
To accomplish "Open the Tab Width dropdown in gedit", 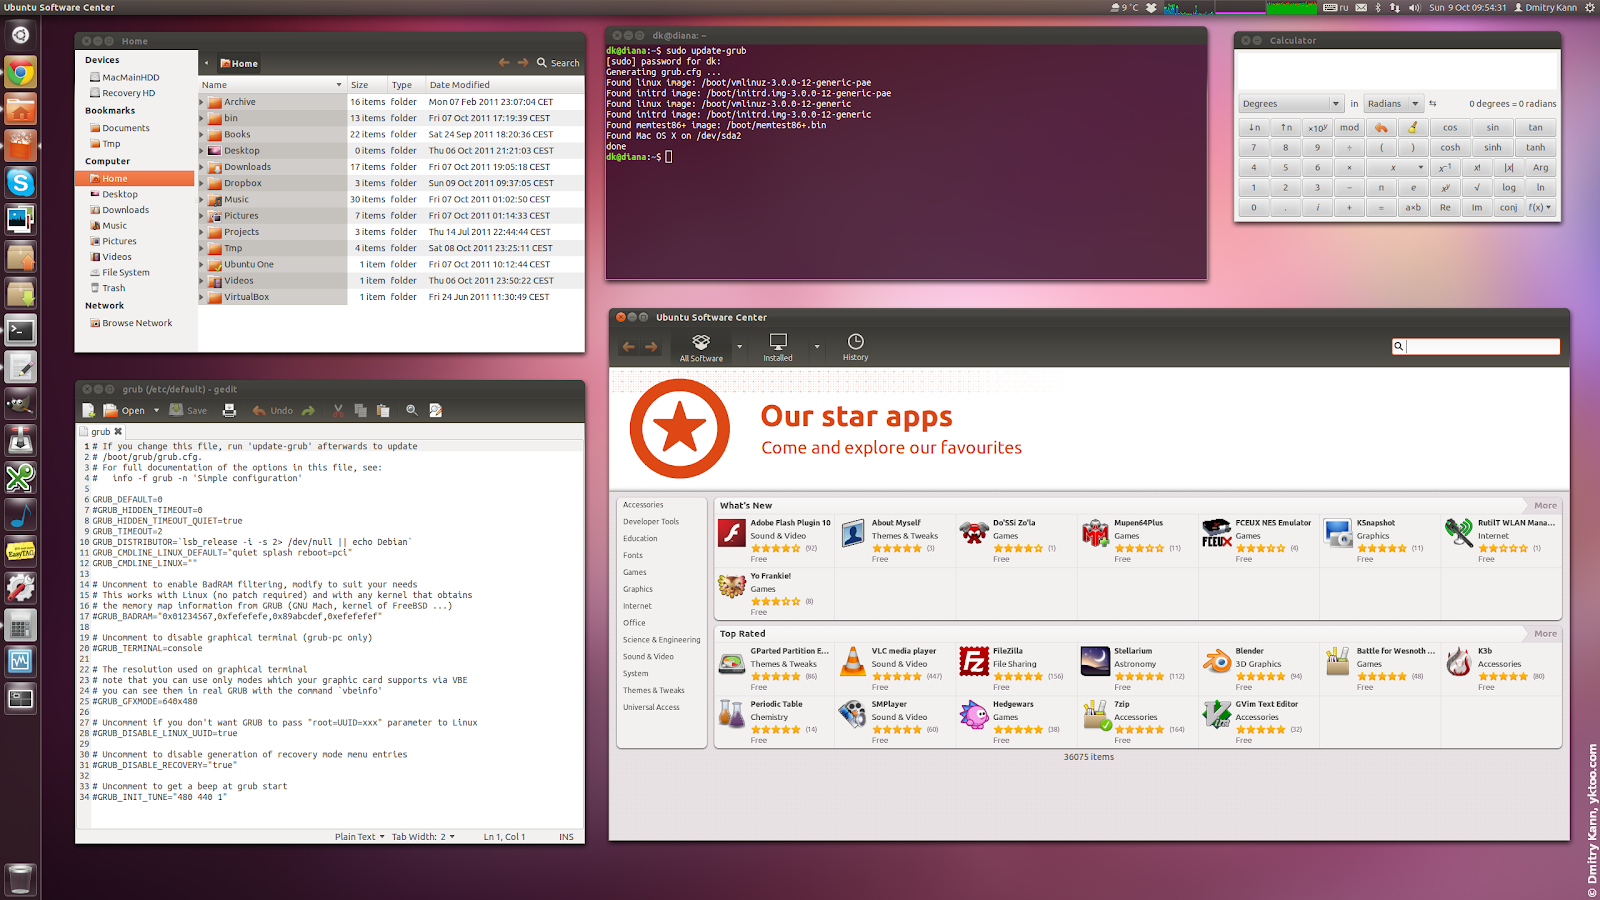I will tap(423, 837).
